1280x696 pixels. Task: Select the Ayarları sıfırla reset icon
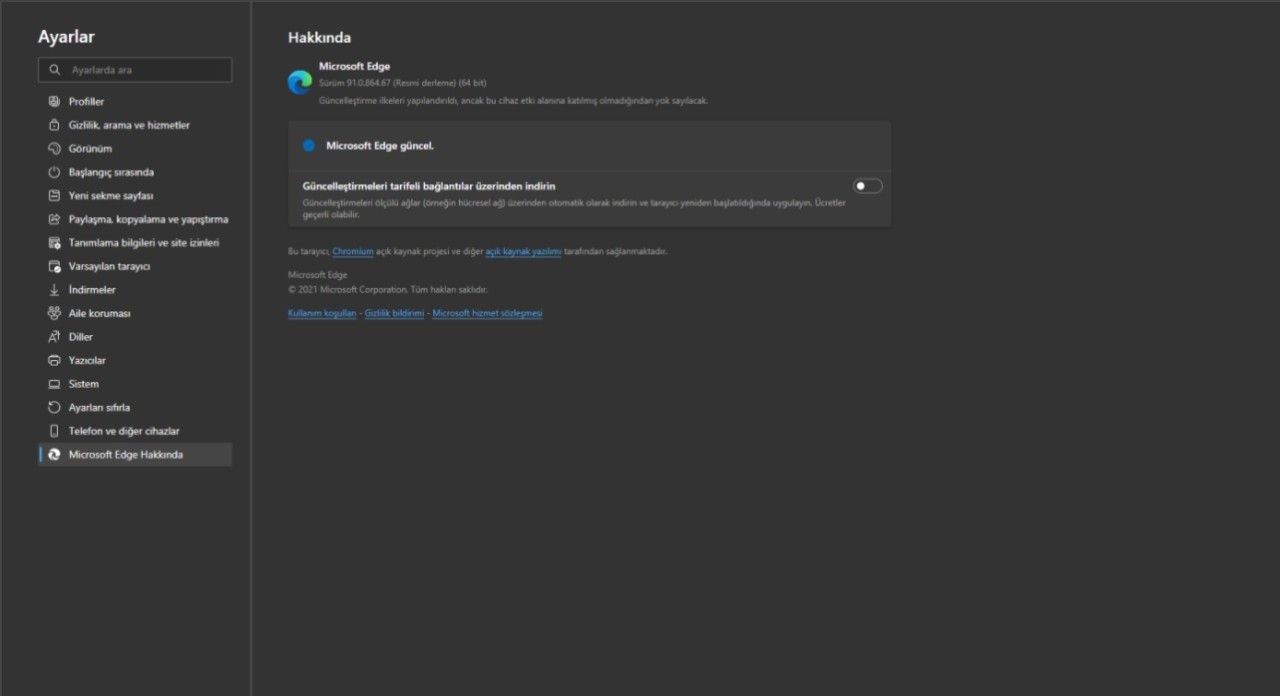pos(54,407)
